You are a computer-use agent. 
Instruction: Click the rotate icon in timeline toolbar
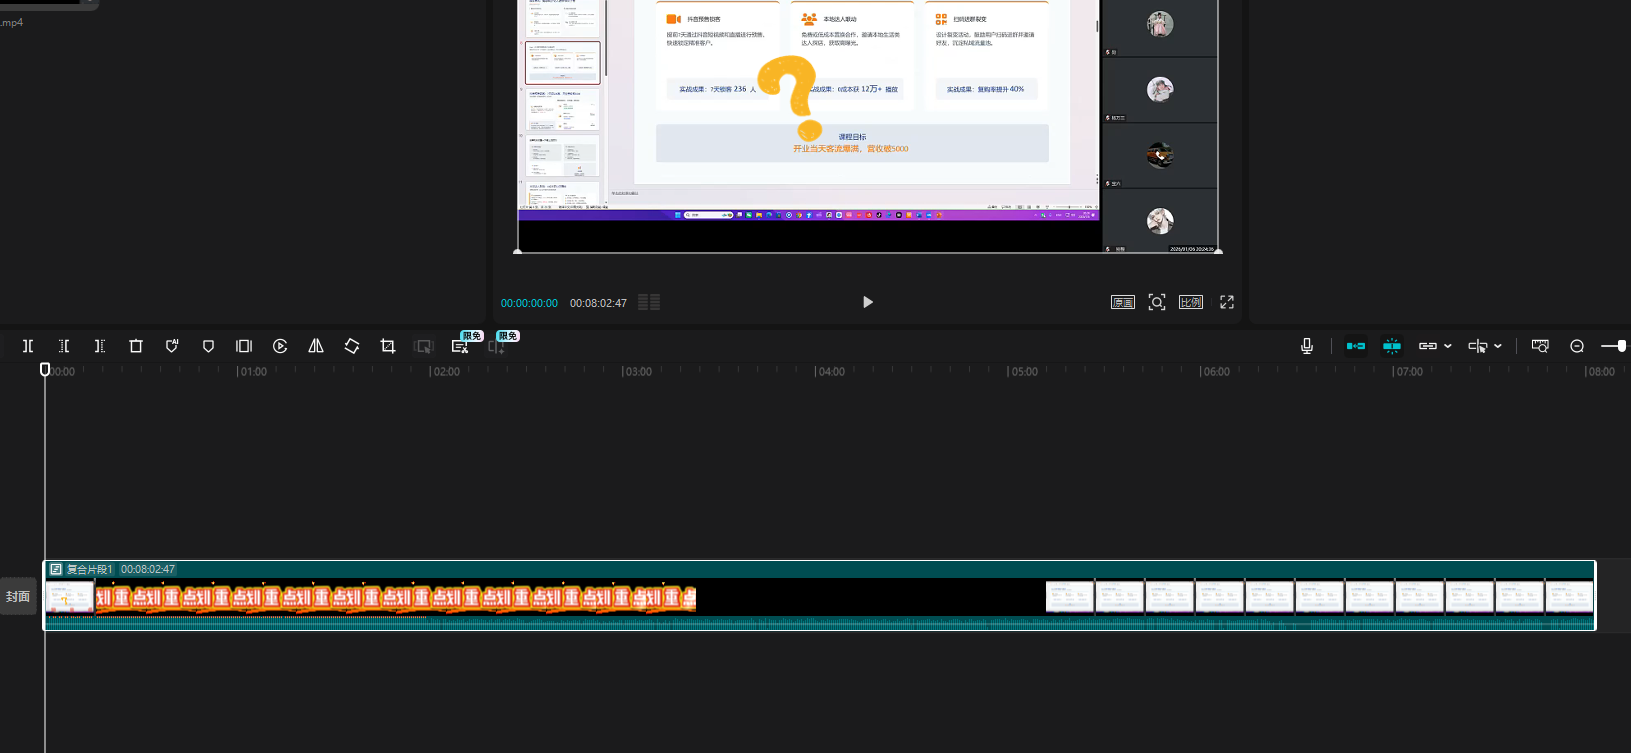click(352, 346)
